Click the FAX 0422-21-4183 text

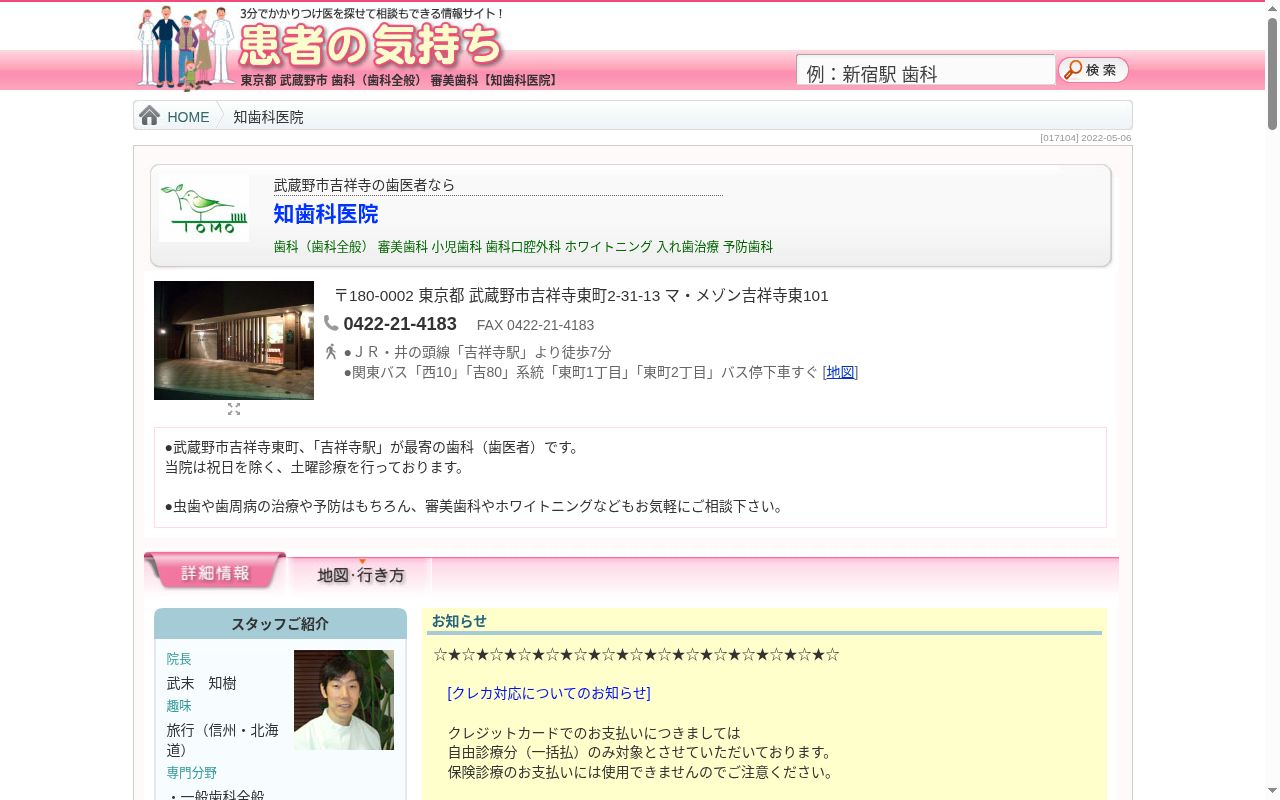coord(535,325)
